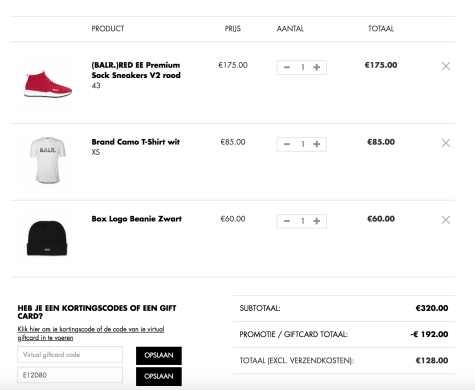Open Brand Camo T-Shirt wit product link
Screen dimensions: 475x390
pyautogui.click(x=136, y=142)
